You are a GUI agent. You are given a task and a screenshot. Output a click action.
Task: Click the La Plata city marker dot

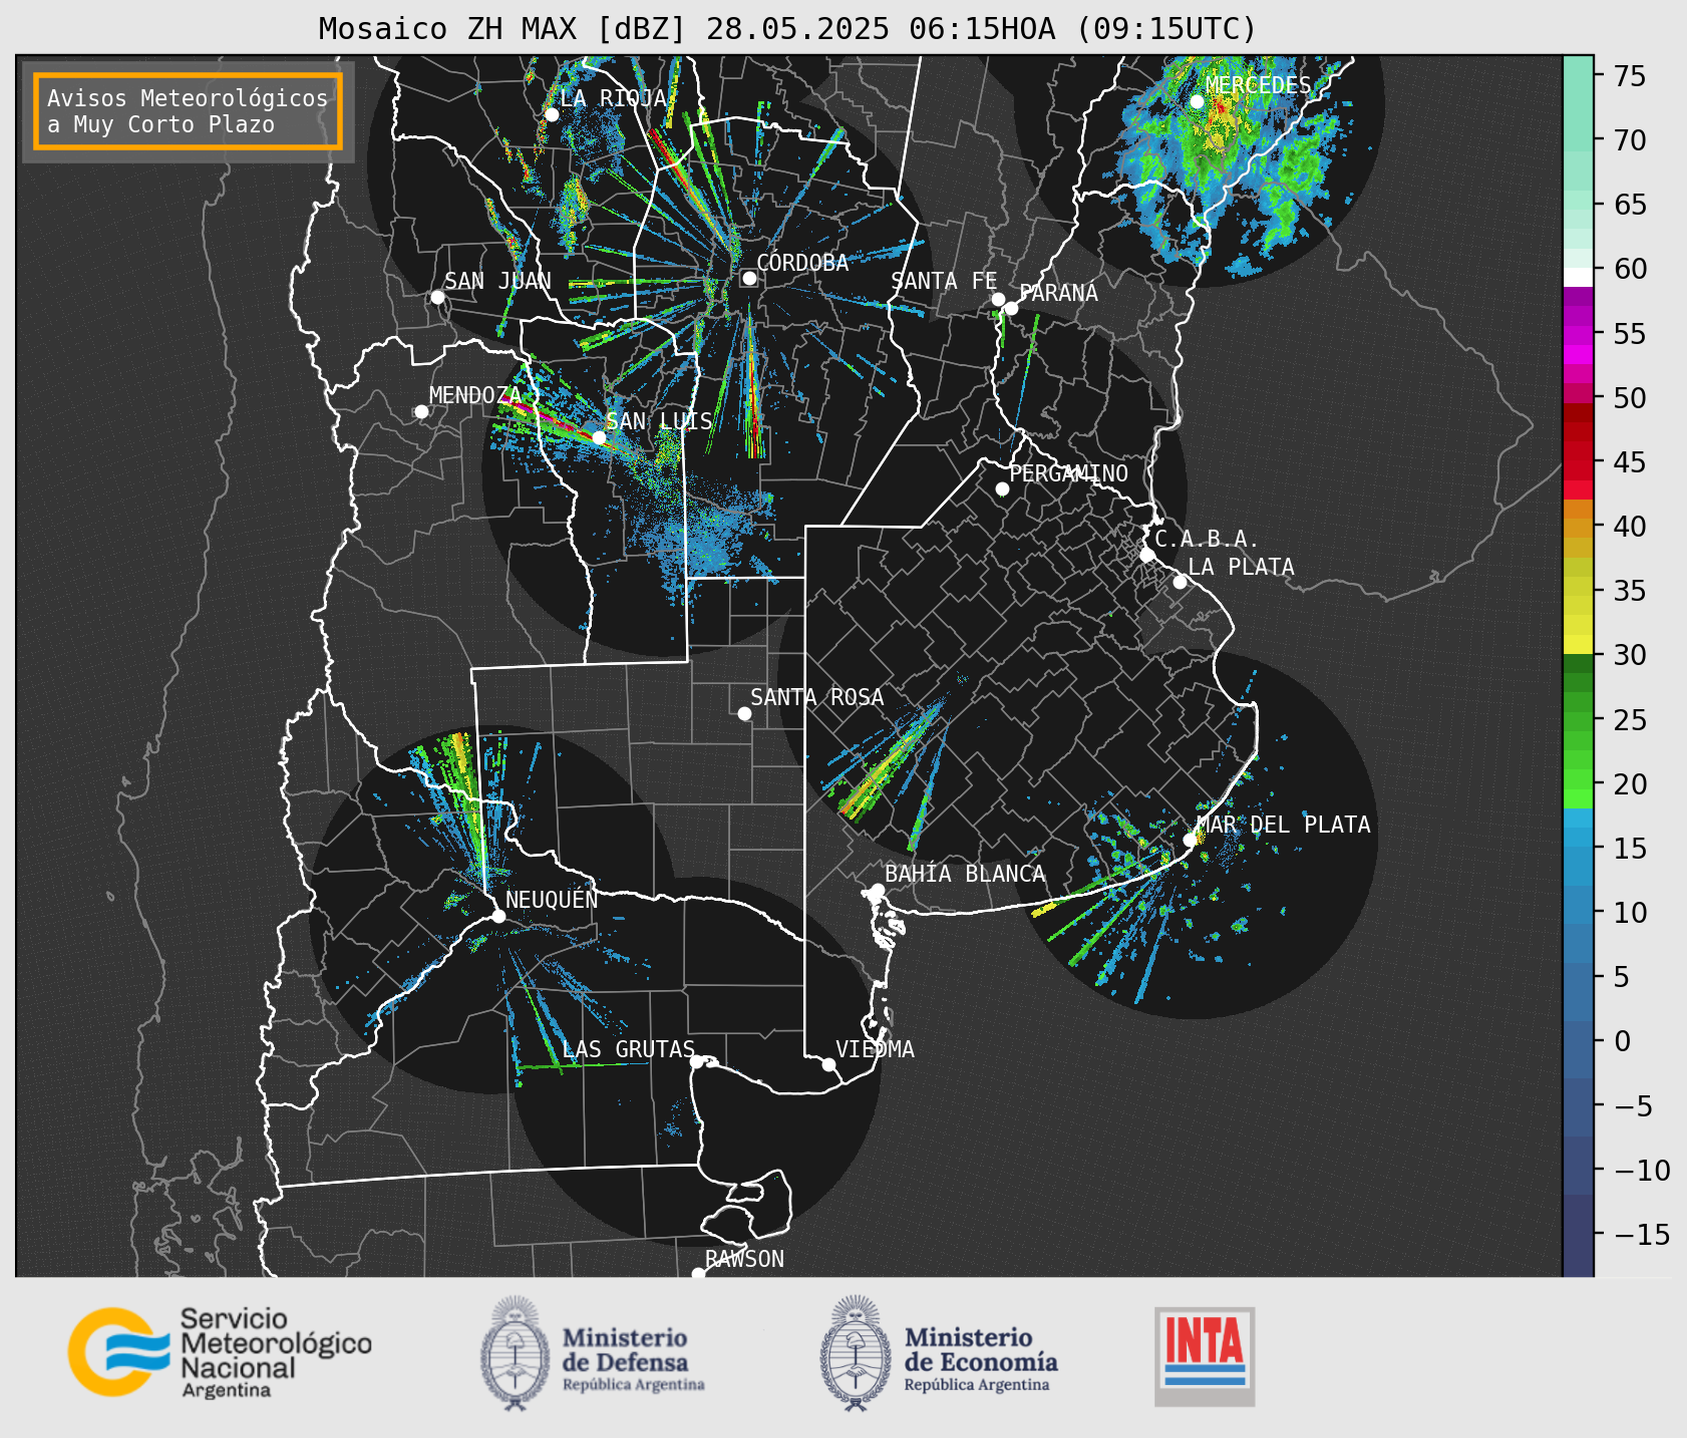click(x=1180, y=582)
